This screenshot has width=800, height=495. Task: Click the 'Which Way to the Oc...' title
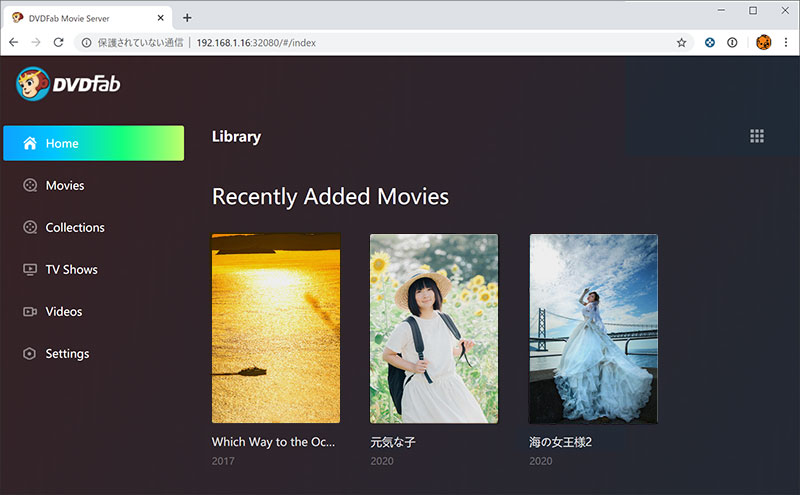click(273, 442)
